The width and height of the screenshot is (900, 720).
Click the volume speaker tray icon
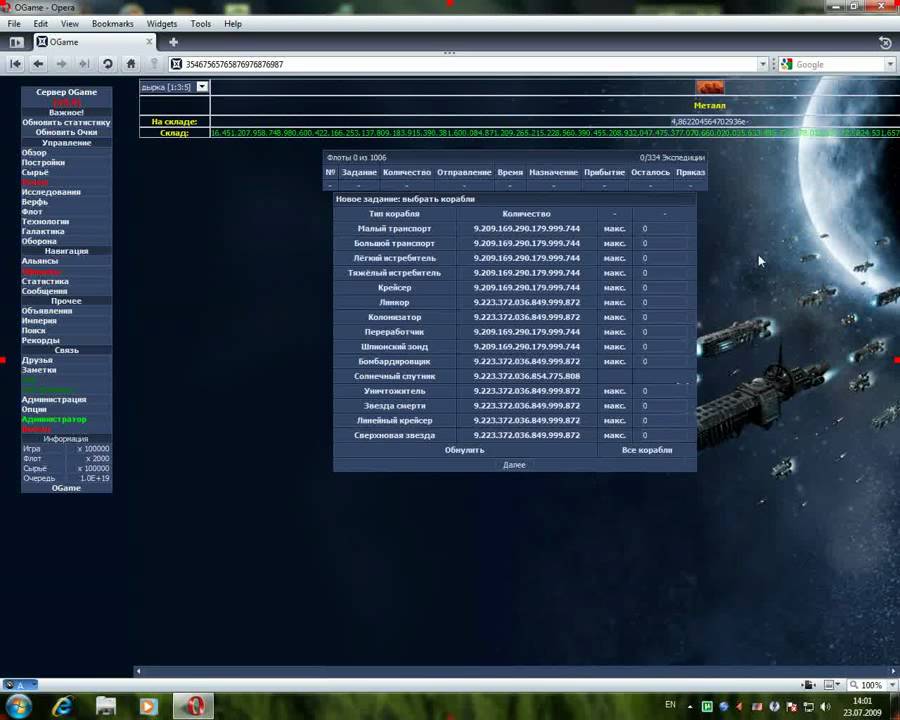[x=825, y=706]
